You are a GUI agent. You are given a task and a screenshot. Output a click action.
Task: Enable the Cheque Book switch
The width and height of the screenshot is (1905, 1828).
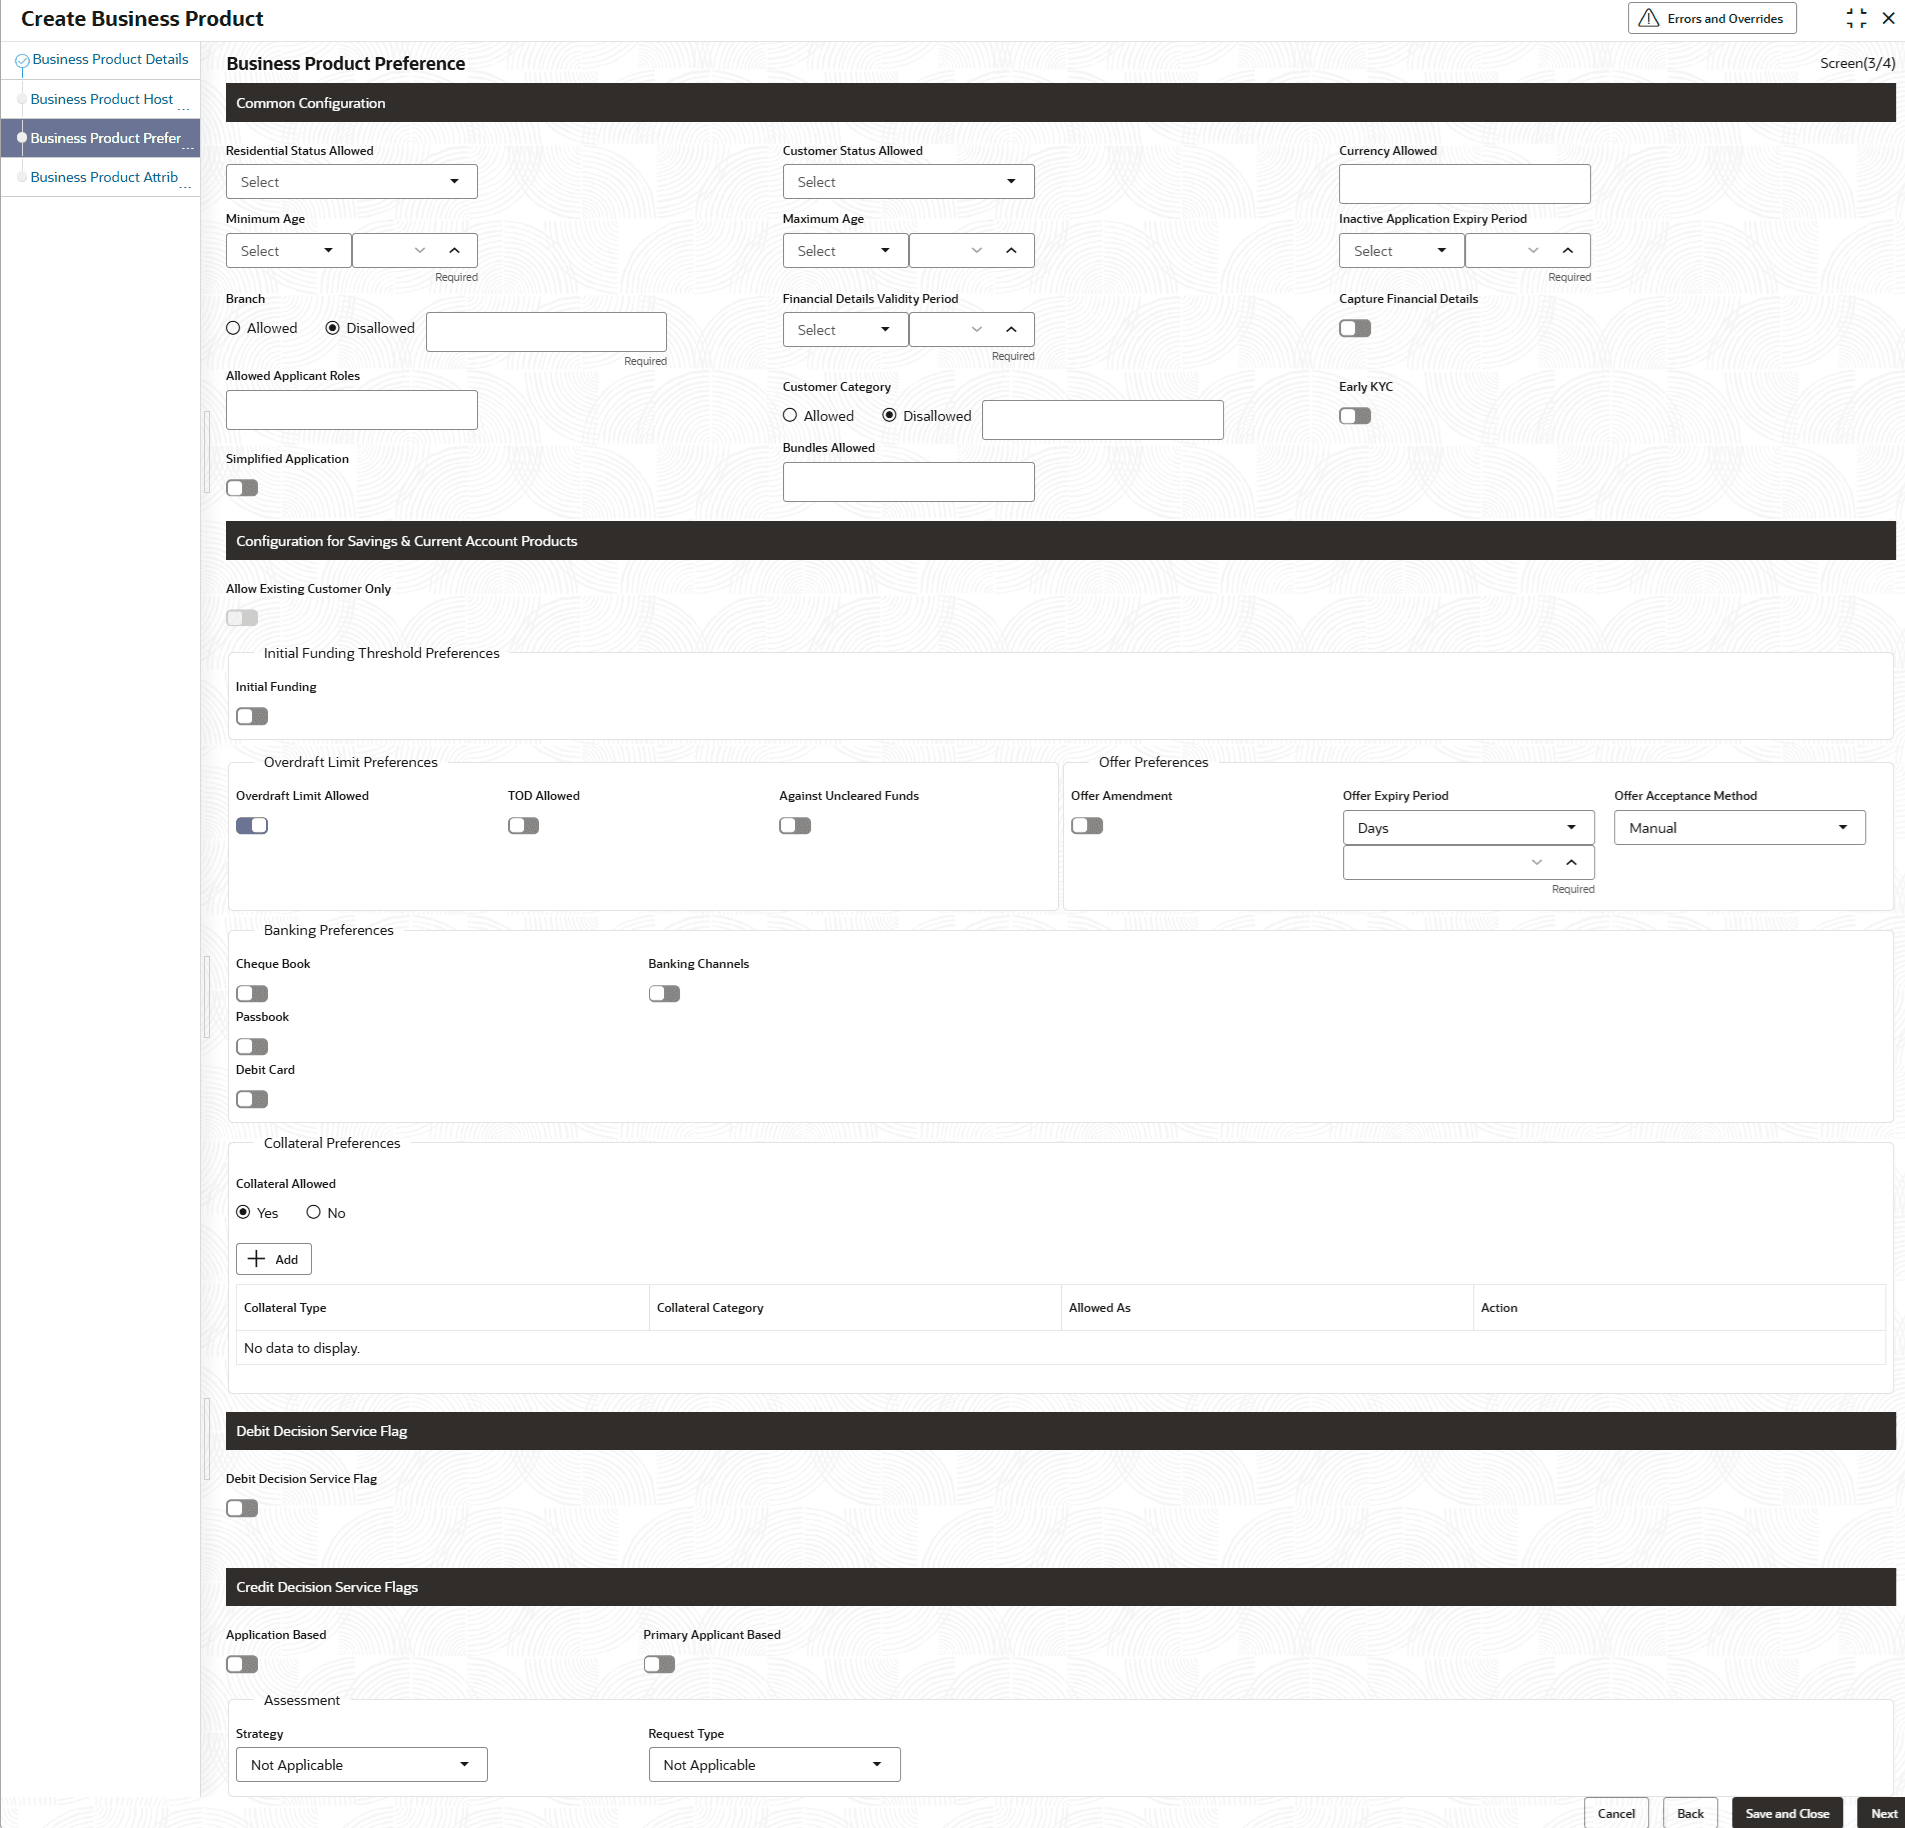[252, 994]
